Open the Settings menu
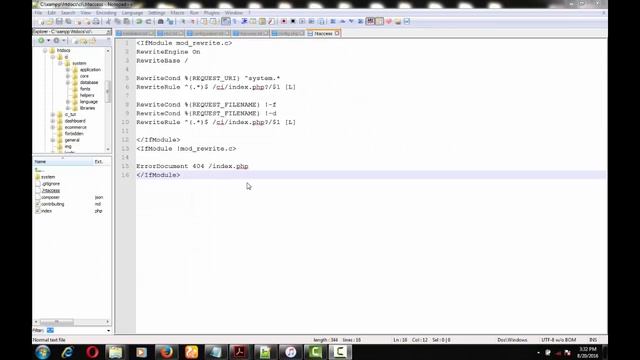The height and width of the screenshot is (360, 640). point(157,13)
